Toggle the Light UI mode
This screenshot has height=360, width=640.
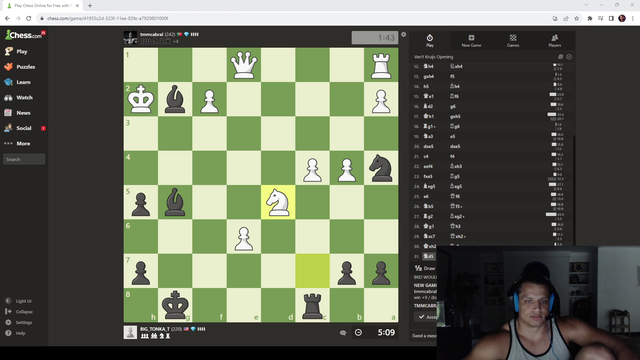(18, 301)
